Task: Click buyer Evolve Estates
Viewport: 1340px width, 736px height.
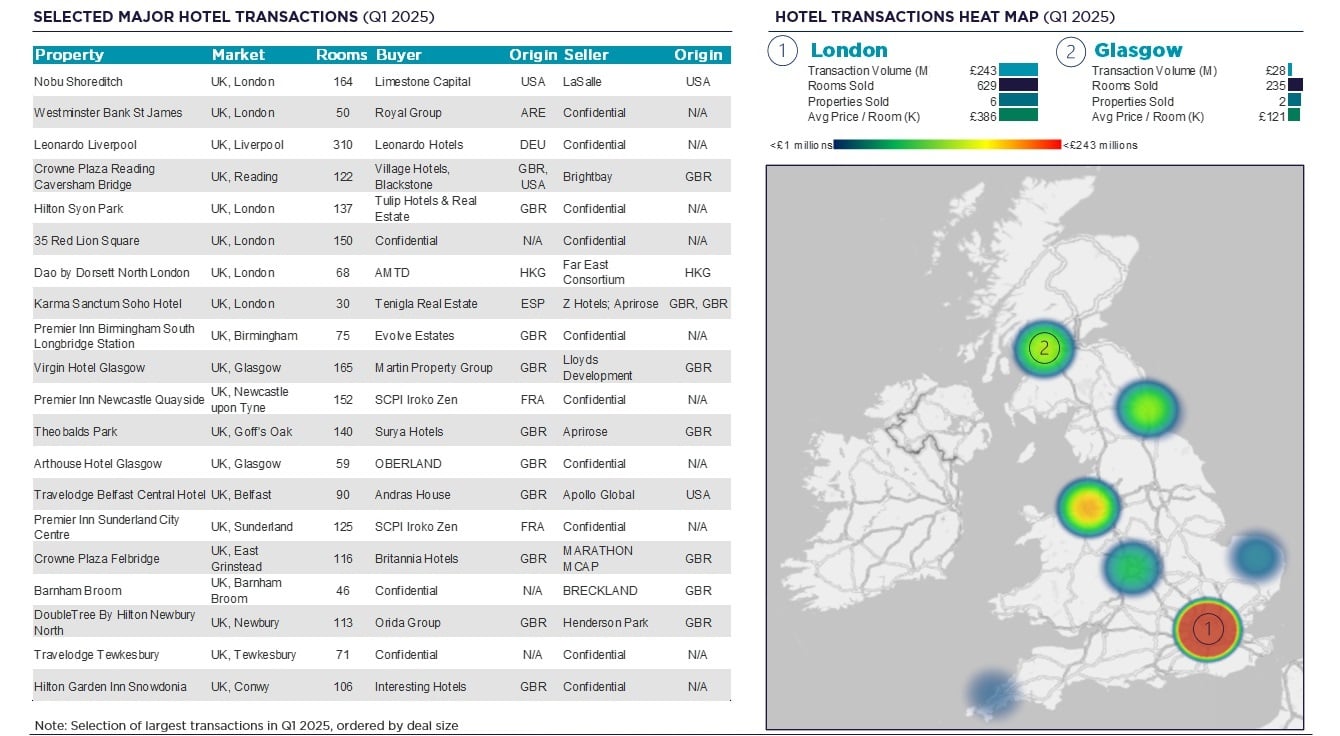Action: [x=415, y=336]
